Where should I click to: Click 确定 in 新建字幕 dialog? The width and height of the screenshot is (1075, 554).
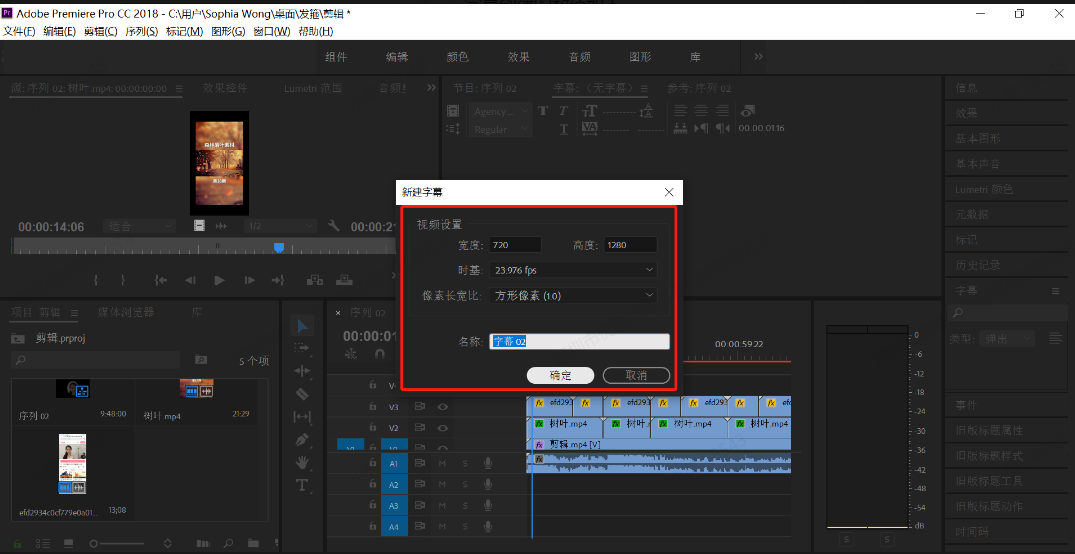(x=560, y=375)
